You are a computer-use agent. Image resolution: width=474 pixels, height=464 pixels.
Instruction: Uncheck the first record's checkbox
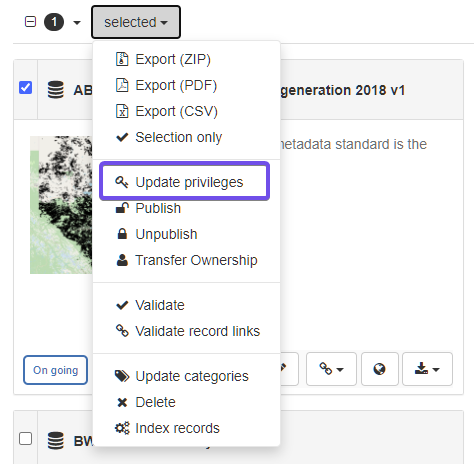(26, 88)
